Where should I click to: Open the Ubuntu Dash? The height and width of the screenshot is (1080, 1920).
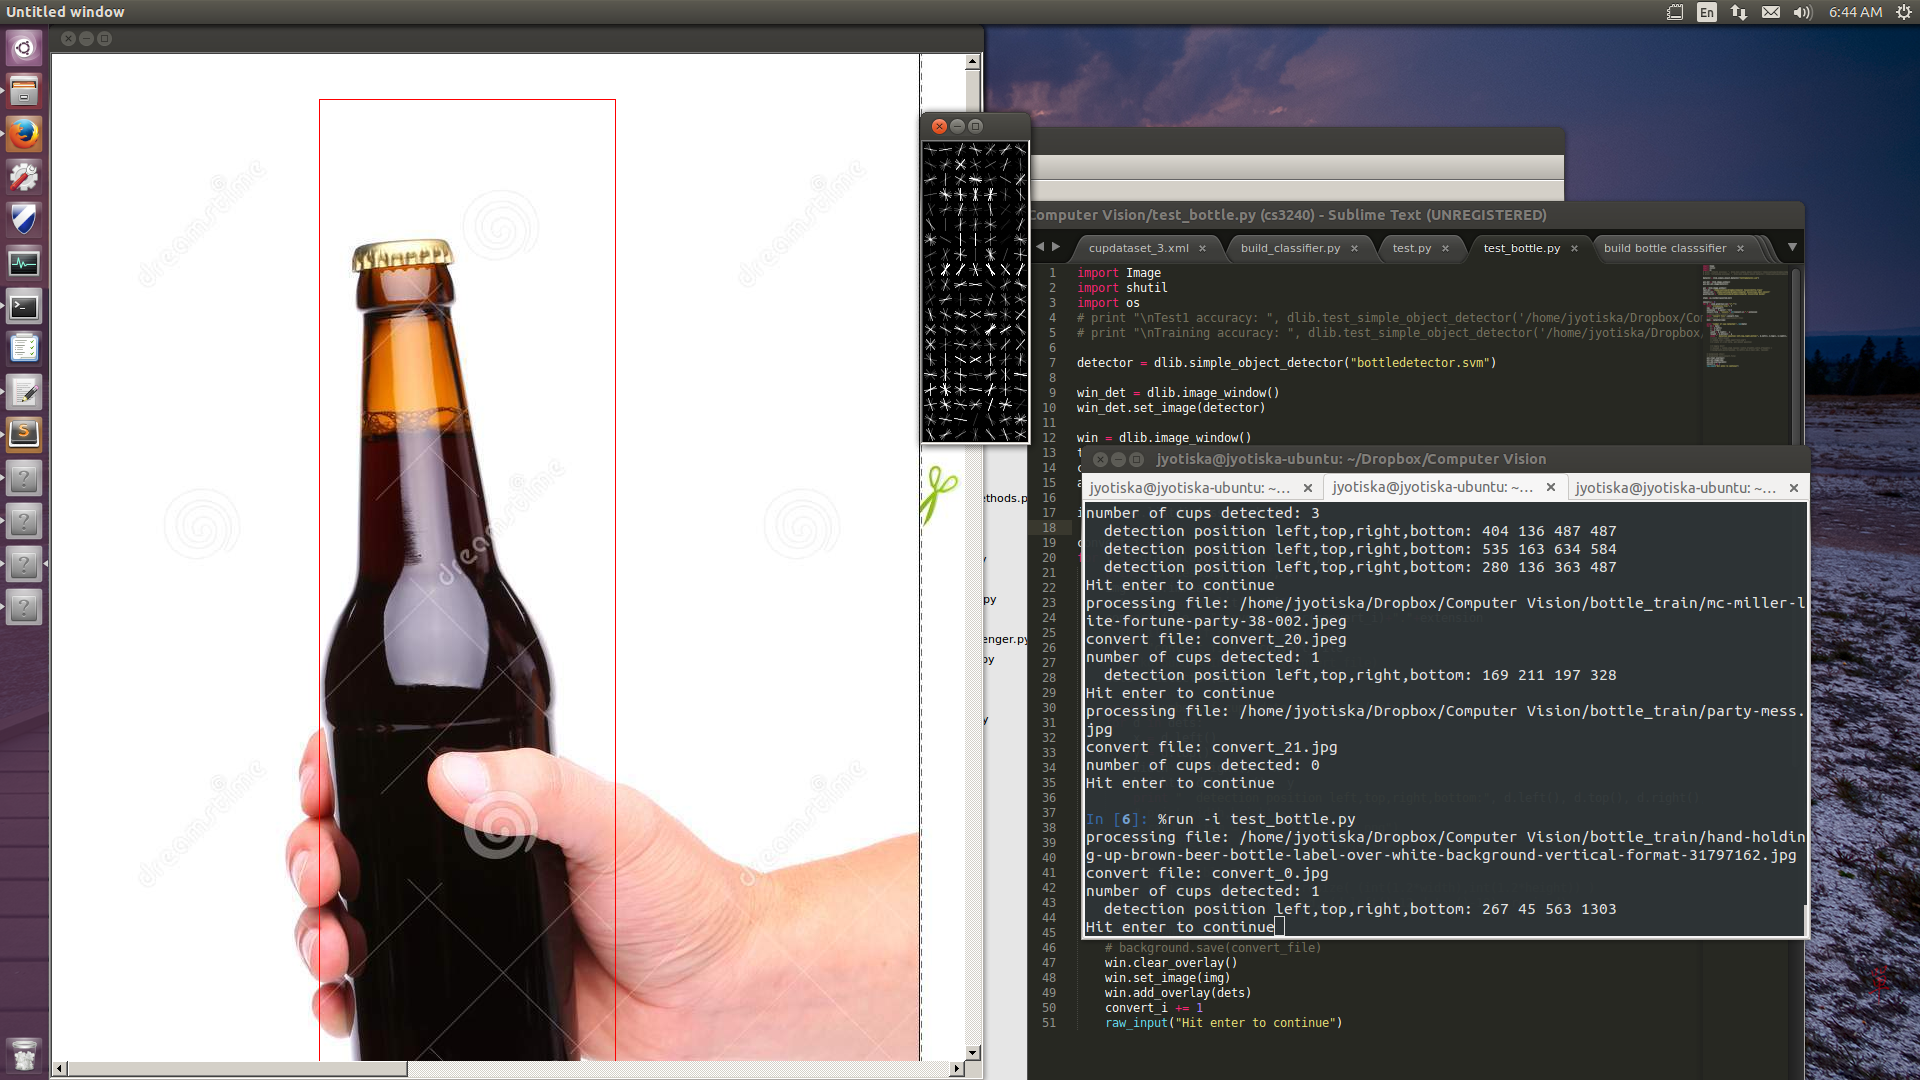24,46
